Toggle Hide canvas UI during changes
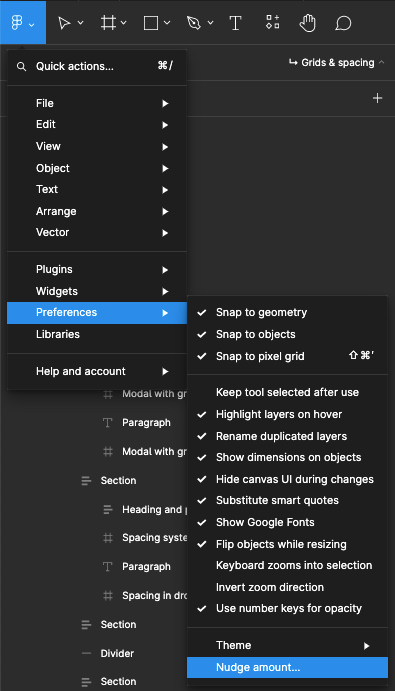 [x=287, y=479]
